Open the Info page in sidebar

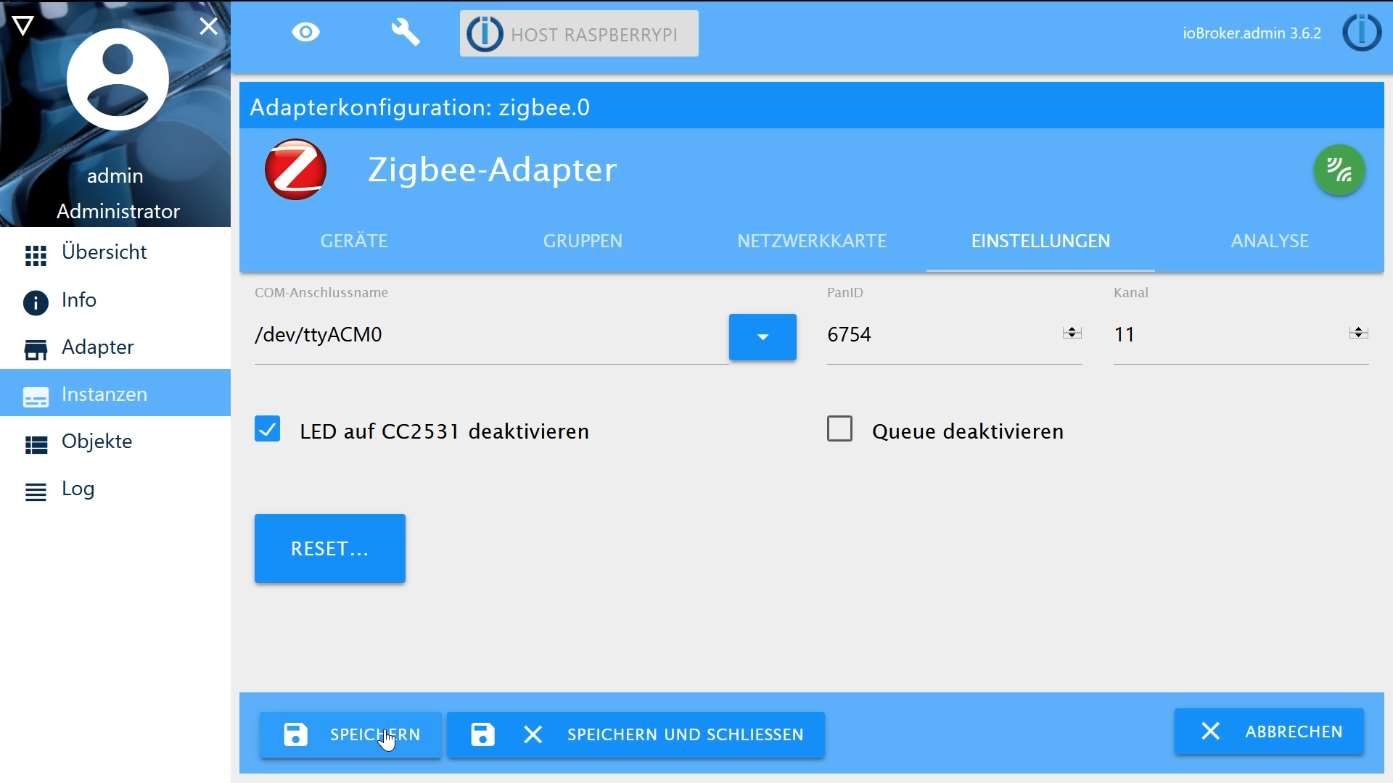point(79,300)
